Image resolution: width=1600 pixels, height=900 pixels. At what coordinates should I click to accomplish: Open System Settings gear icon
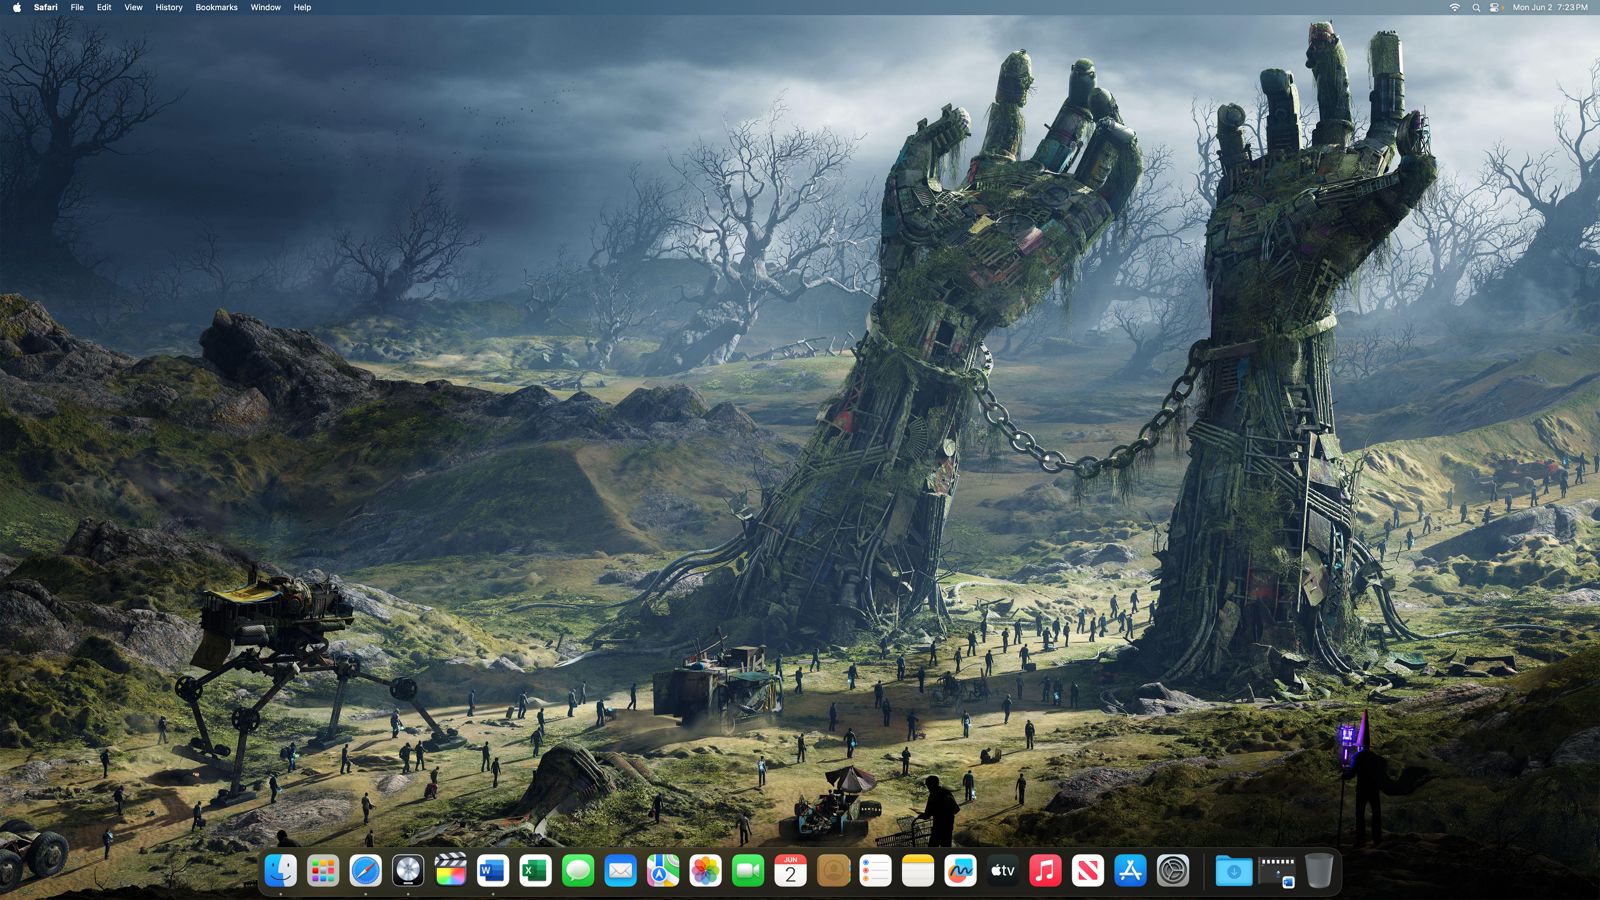pyautogui.click(x=1173, y=871)
